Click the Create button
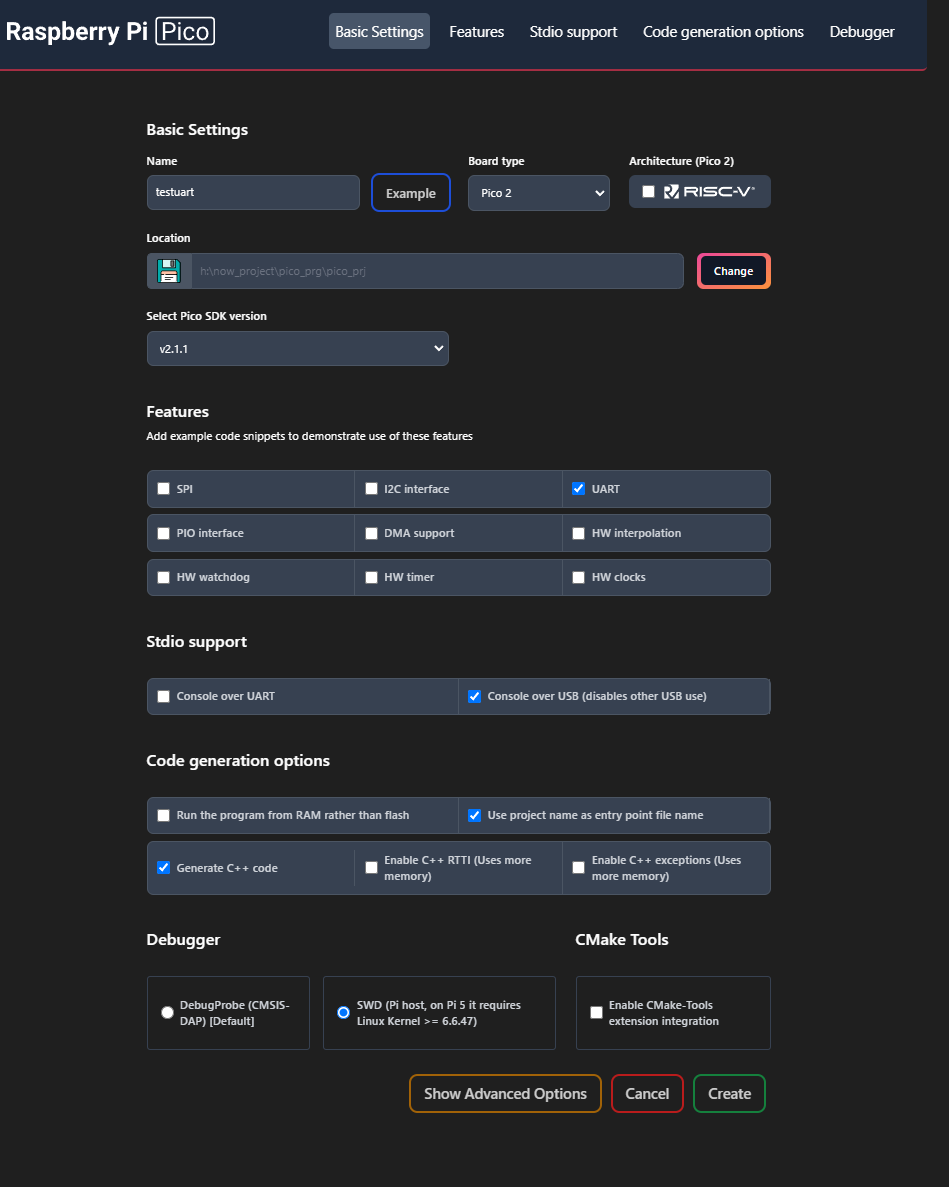This screenshot has height=1187, width=949. (x=730, y=1093)
